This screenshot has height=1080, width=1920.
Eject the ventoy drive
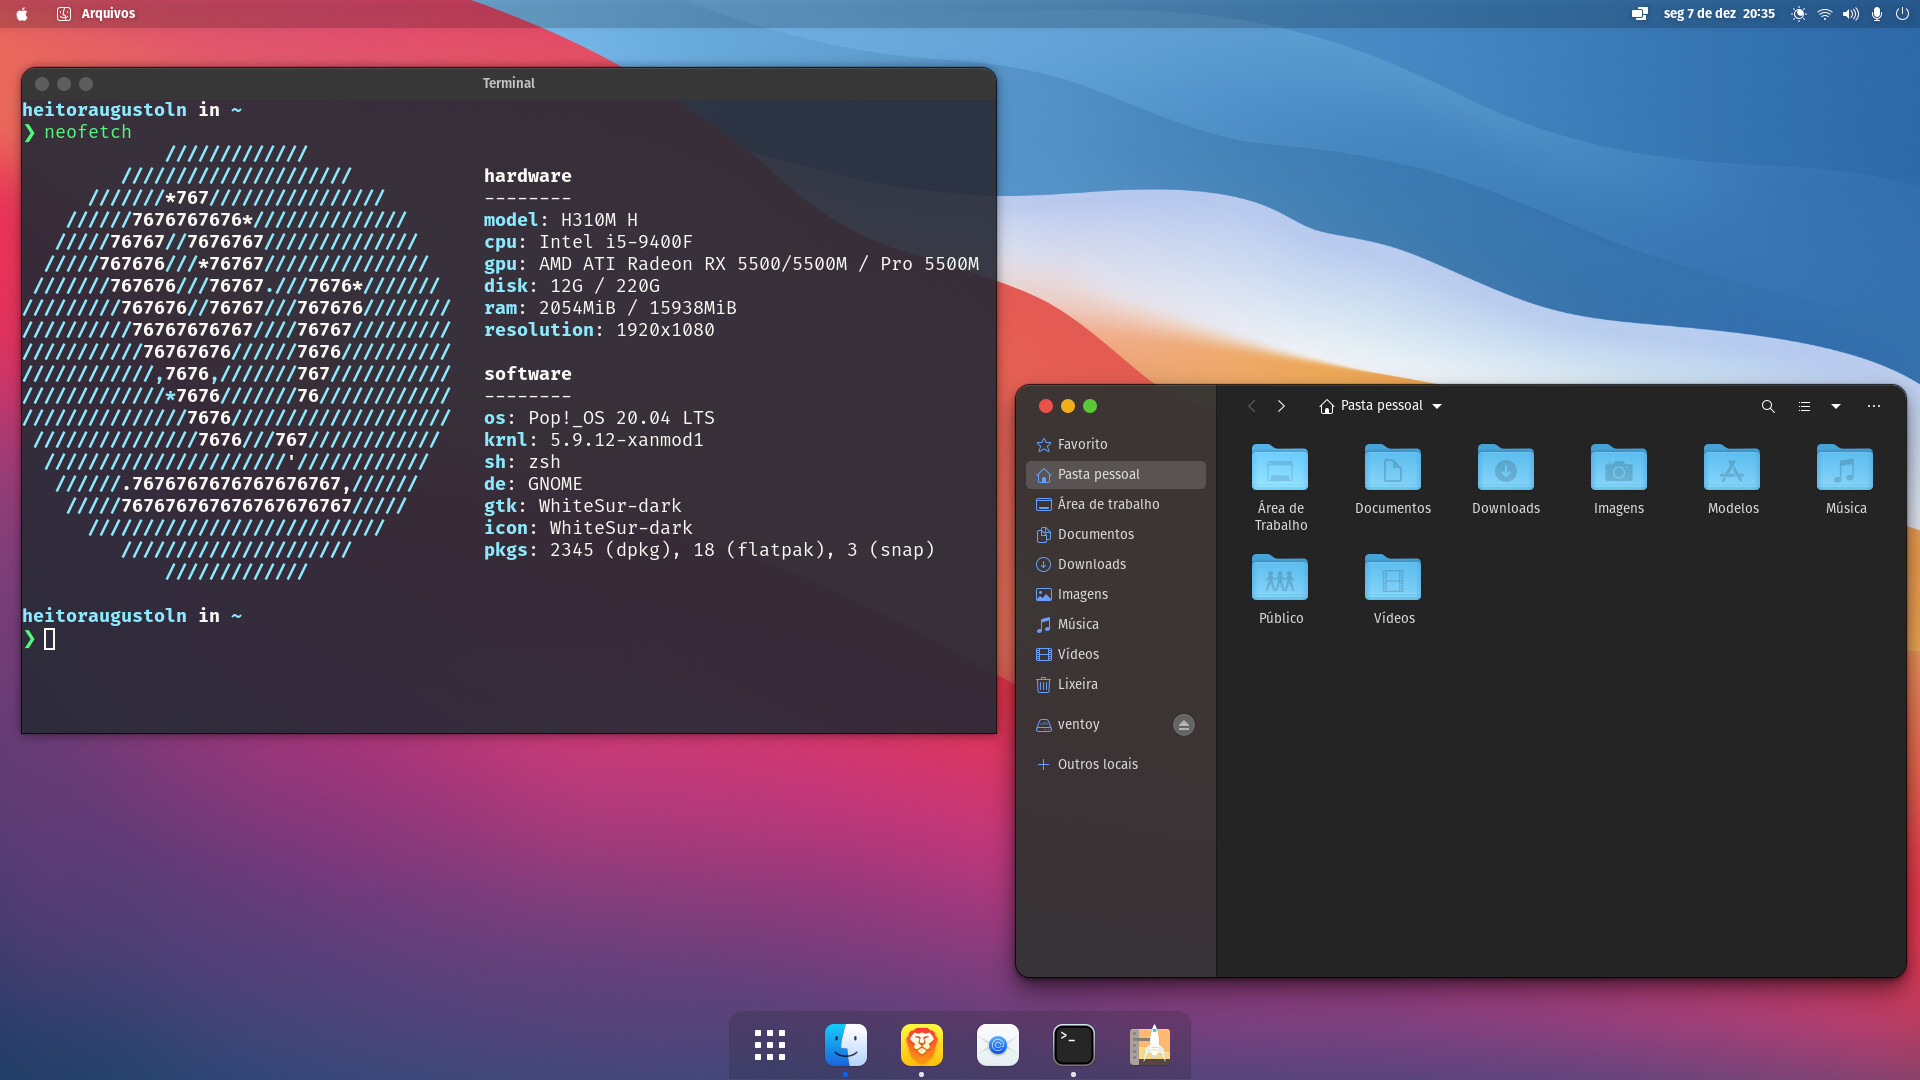click(1183, 725)
